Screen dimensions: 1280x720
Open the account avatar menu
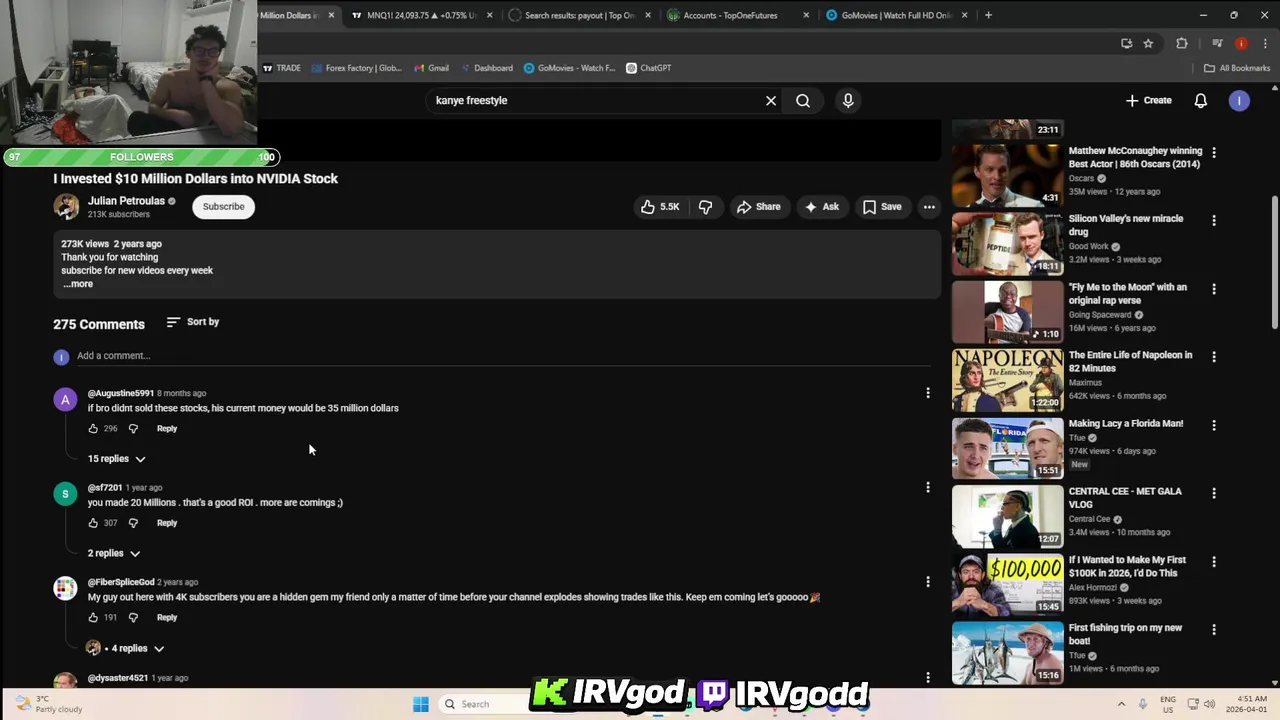[1239, 100]
